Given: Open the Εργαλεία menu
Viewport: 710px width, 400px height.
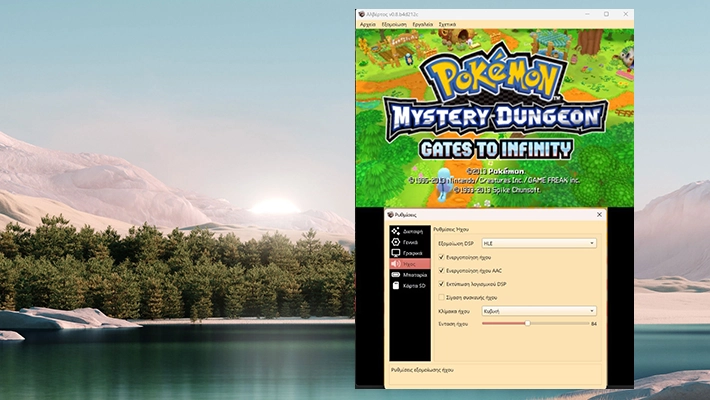Looking at the screenshot, I should (422, 24).
